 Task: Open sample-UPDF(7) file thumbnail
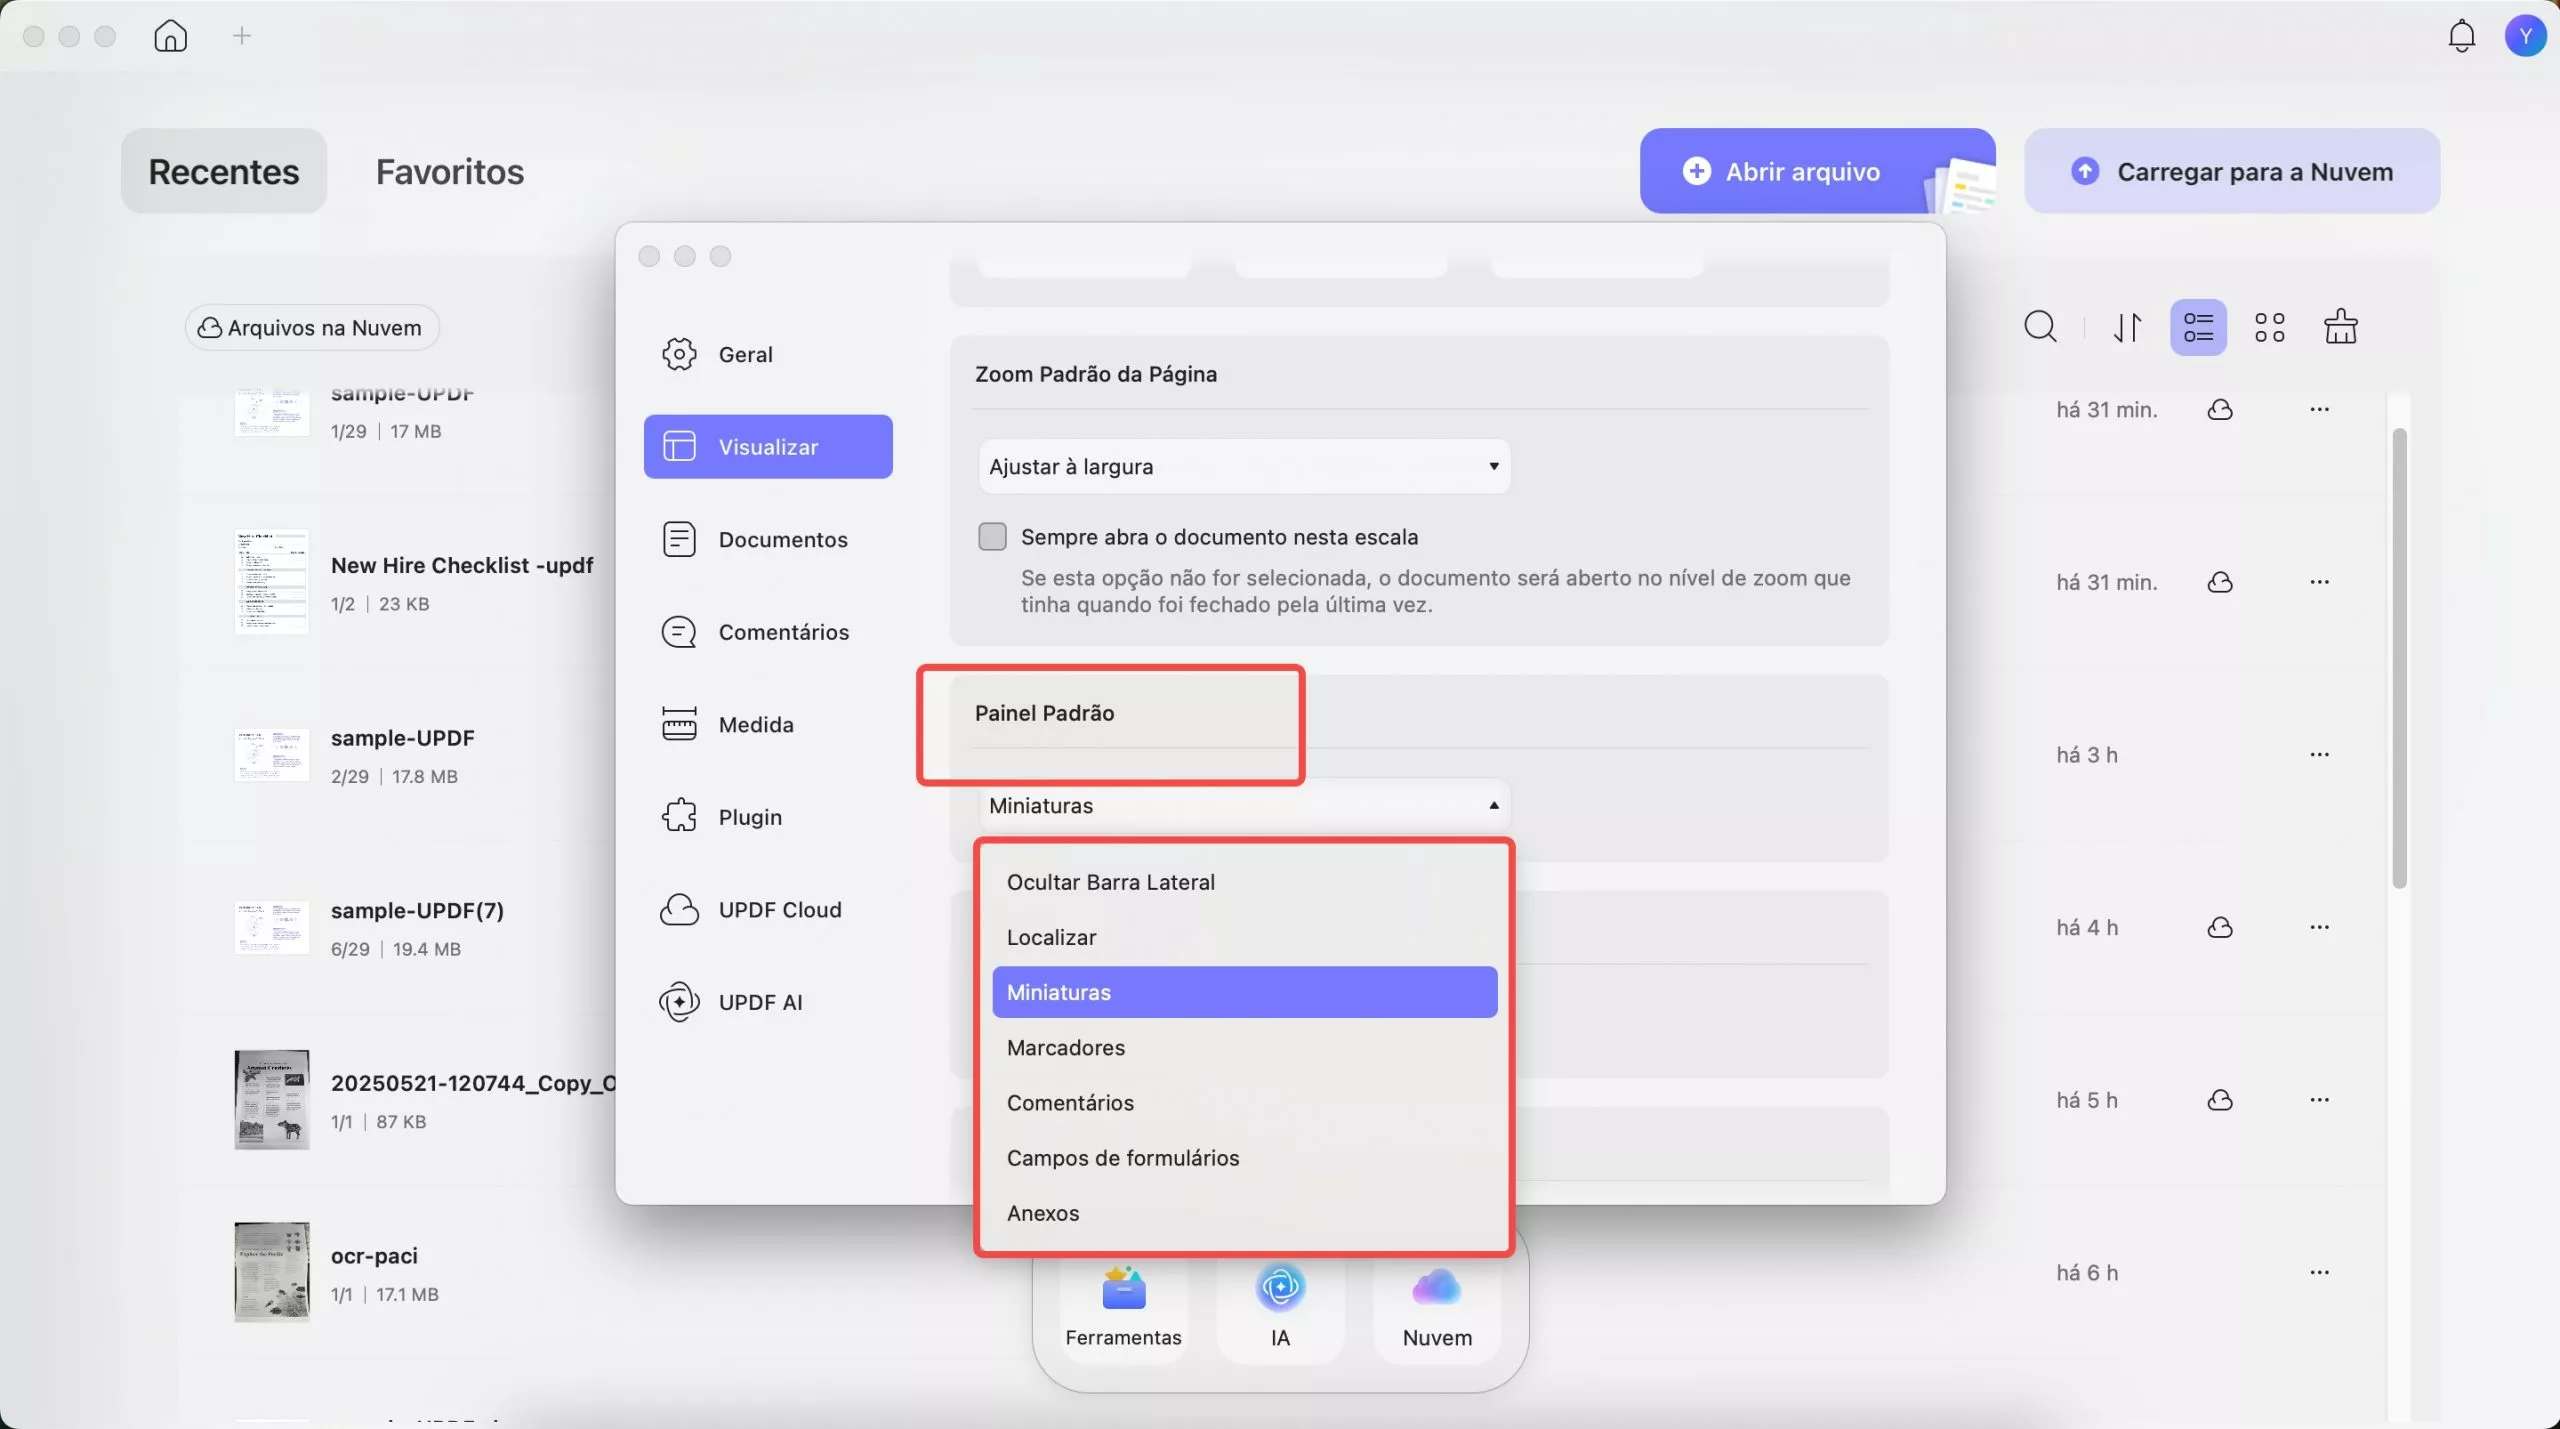(x=272, y=928)
